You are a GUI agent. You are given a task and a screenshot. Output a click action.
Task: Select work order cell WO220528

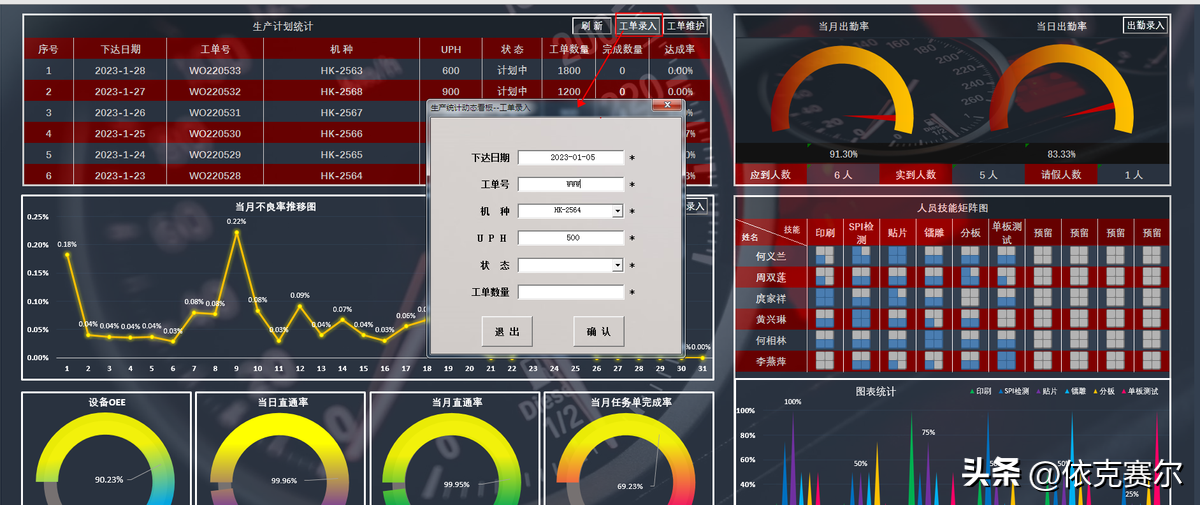214,176
